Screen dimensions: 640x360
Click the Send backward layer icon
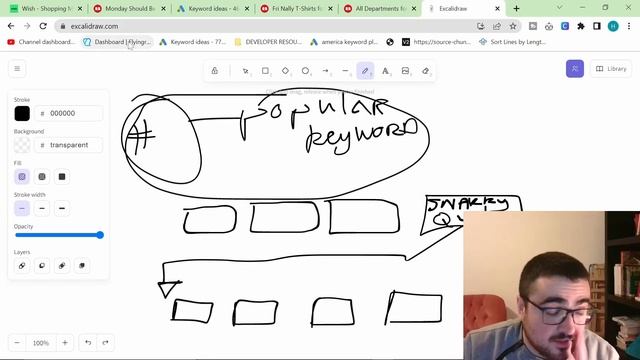42,266
